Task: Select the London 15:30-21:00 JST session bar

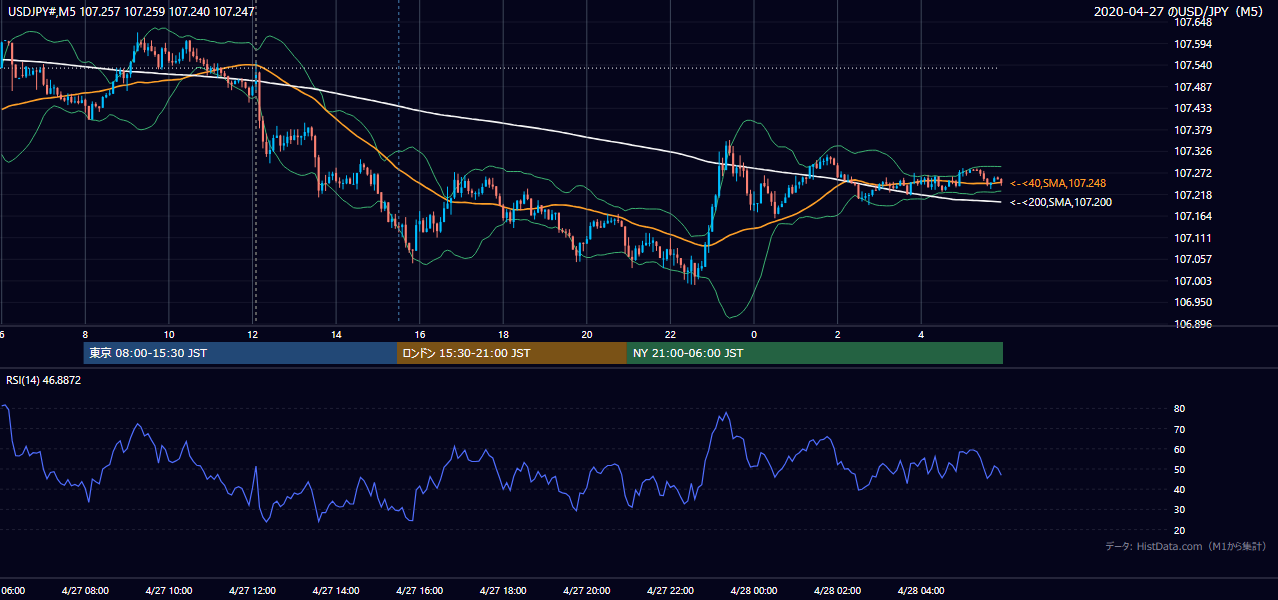Action: 512,353
